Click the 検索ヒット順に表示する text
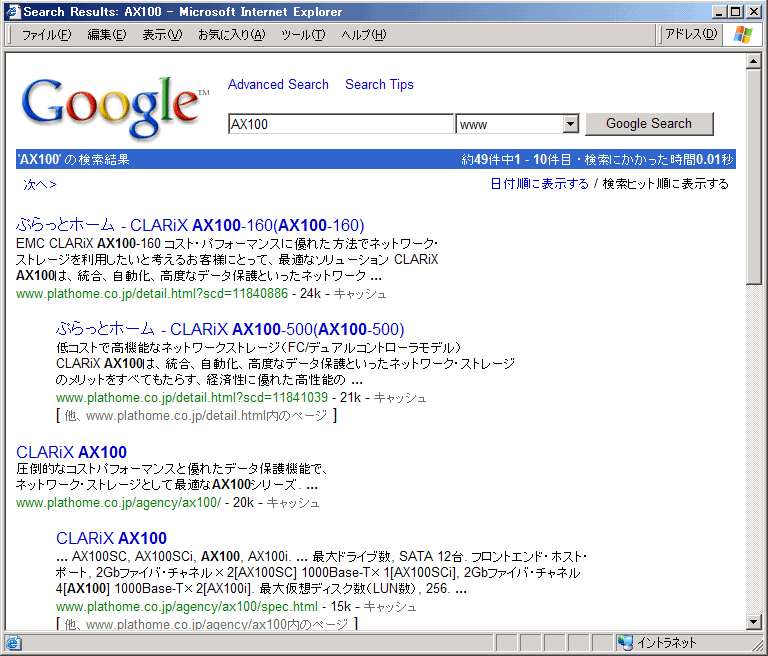Viewport: 768px width, 656px height. tap(665, 184)
